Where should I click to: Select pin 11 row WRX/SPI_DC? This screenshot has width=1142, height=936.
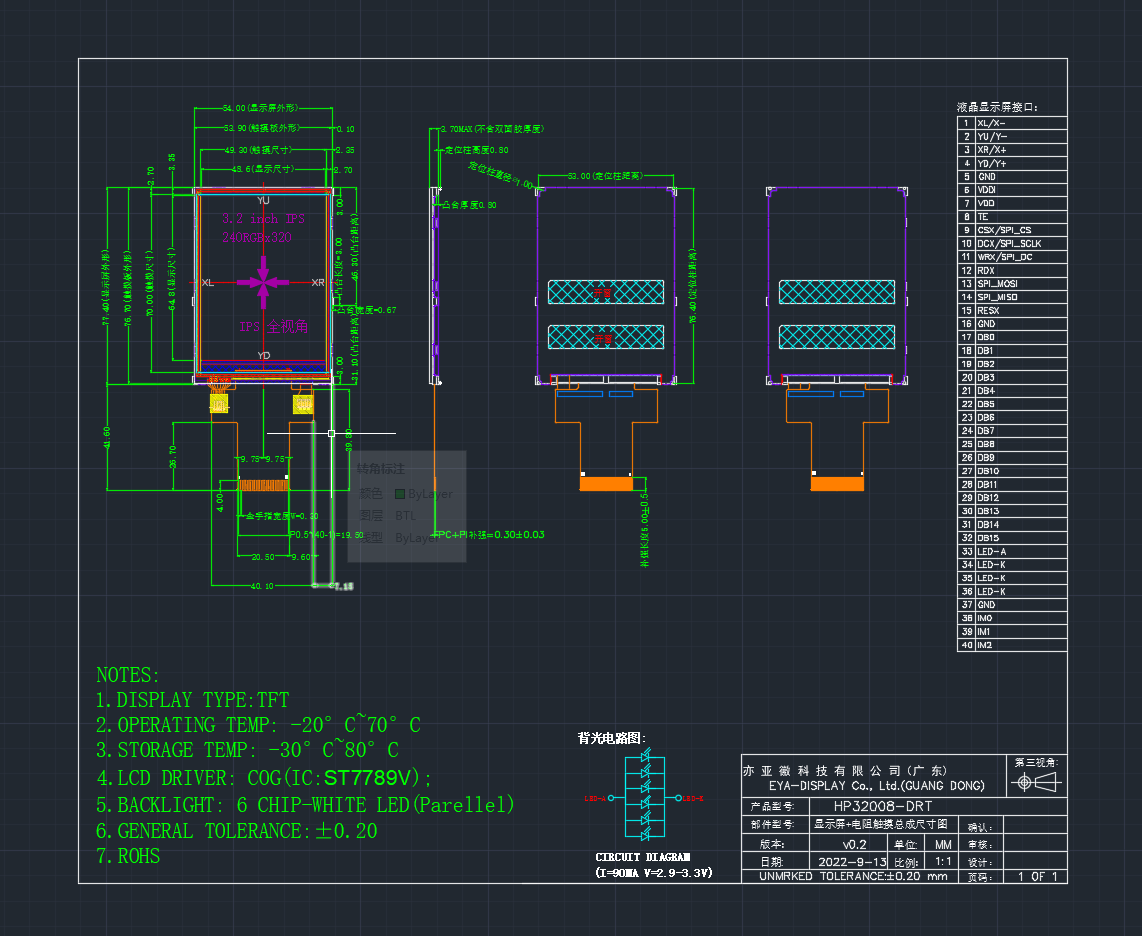(1012, 257)
